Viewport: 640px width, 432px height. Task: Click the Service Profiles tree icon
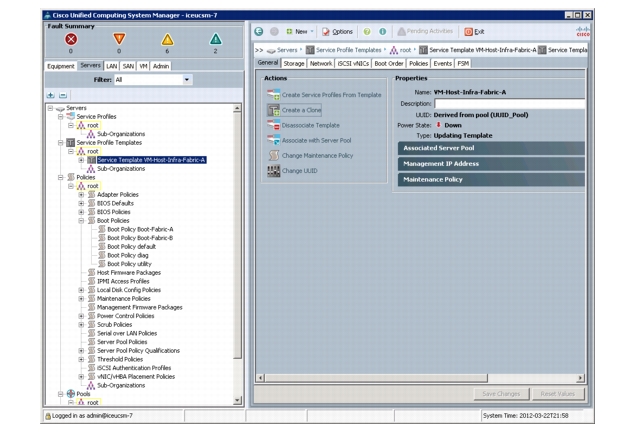click(71, 116)
